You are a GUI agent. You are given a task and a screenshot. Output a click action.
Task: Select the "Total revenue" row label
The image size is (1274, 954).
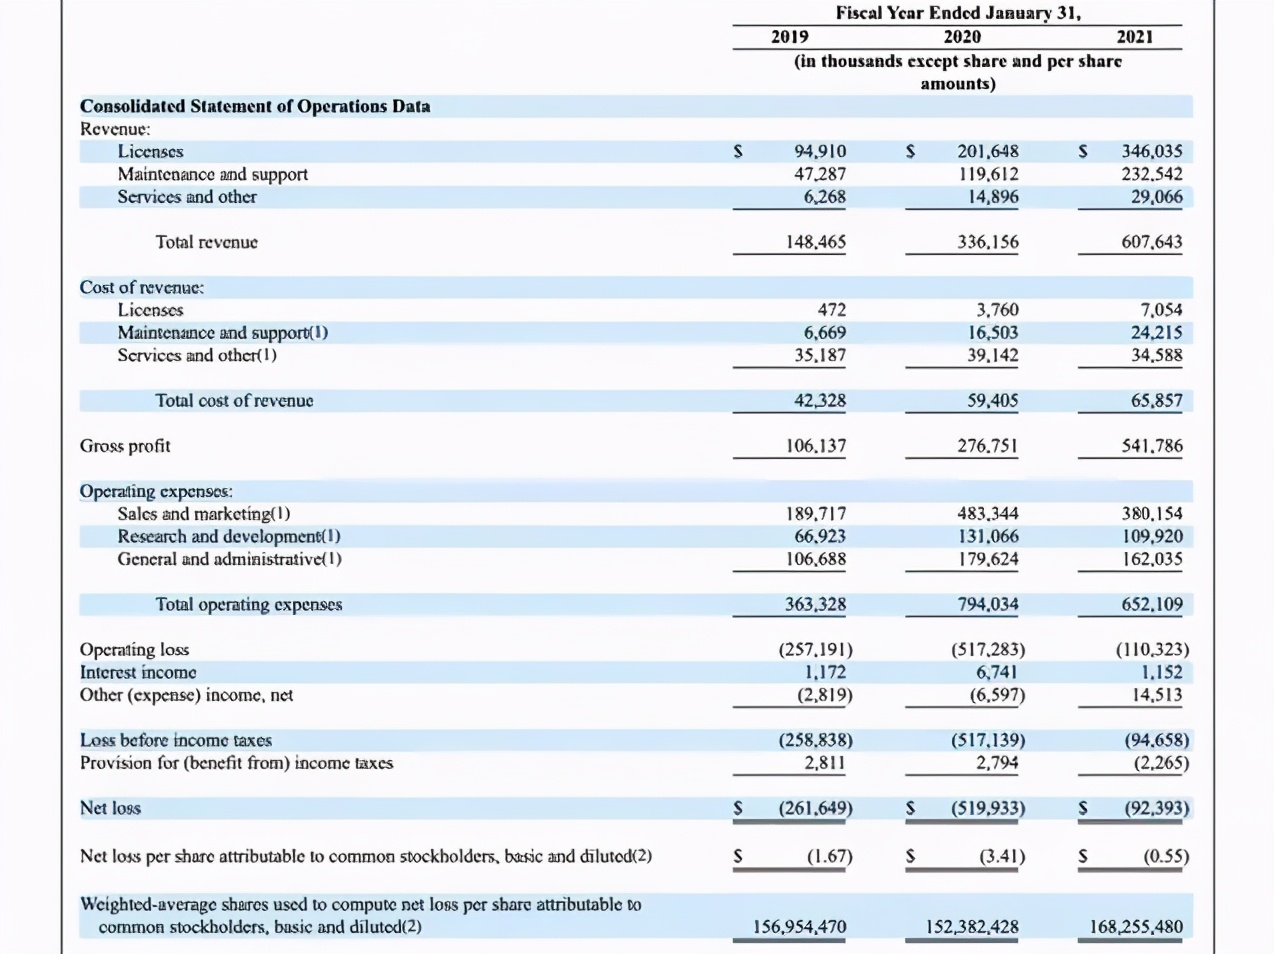(x=207, y=242)
